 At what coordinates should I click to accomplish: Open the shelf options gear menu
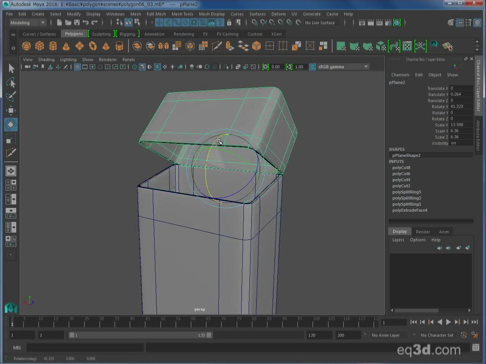(13, 48)
